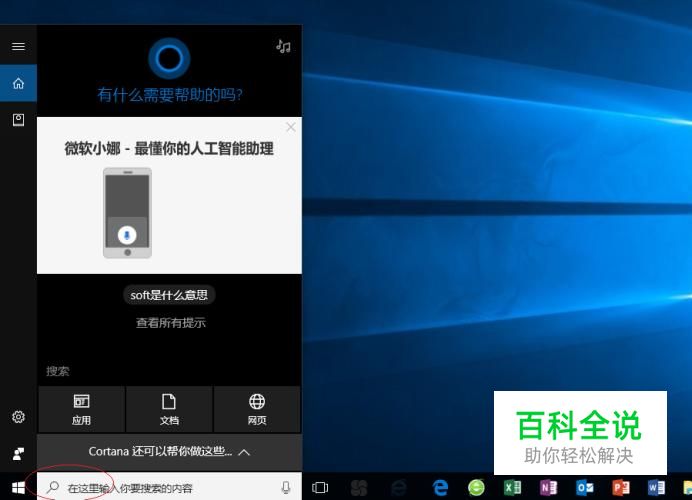Select the 应用 search filter

(x=82, y=410)
